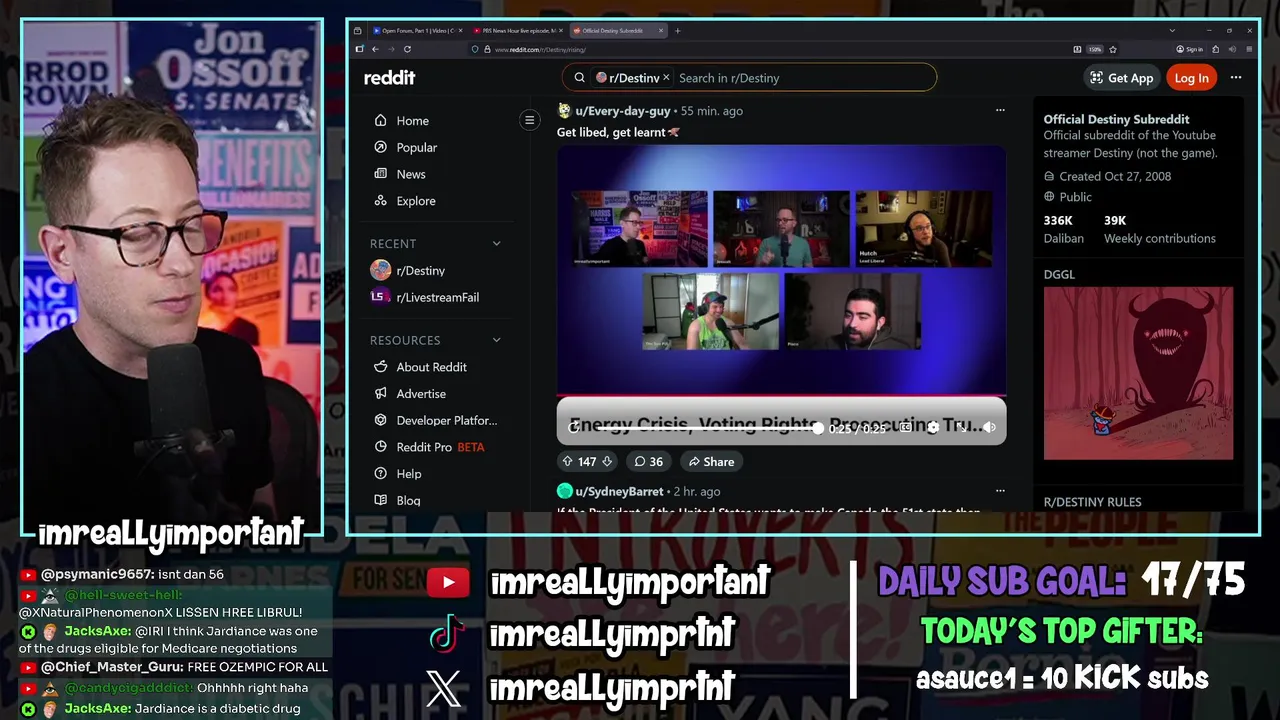Click the search magnifier icon
This screenshot has width=1280, height=720.
coord(579,78)
